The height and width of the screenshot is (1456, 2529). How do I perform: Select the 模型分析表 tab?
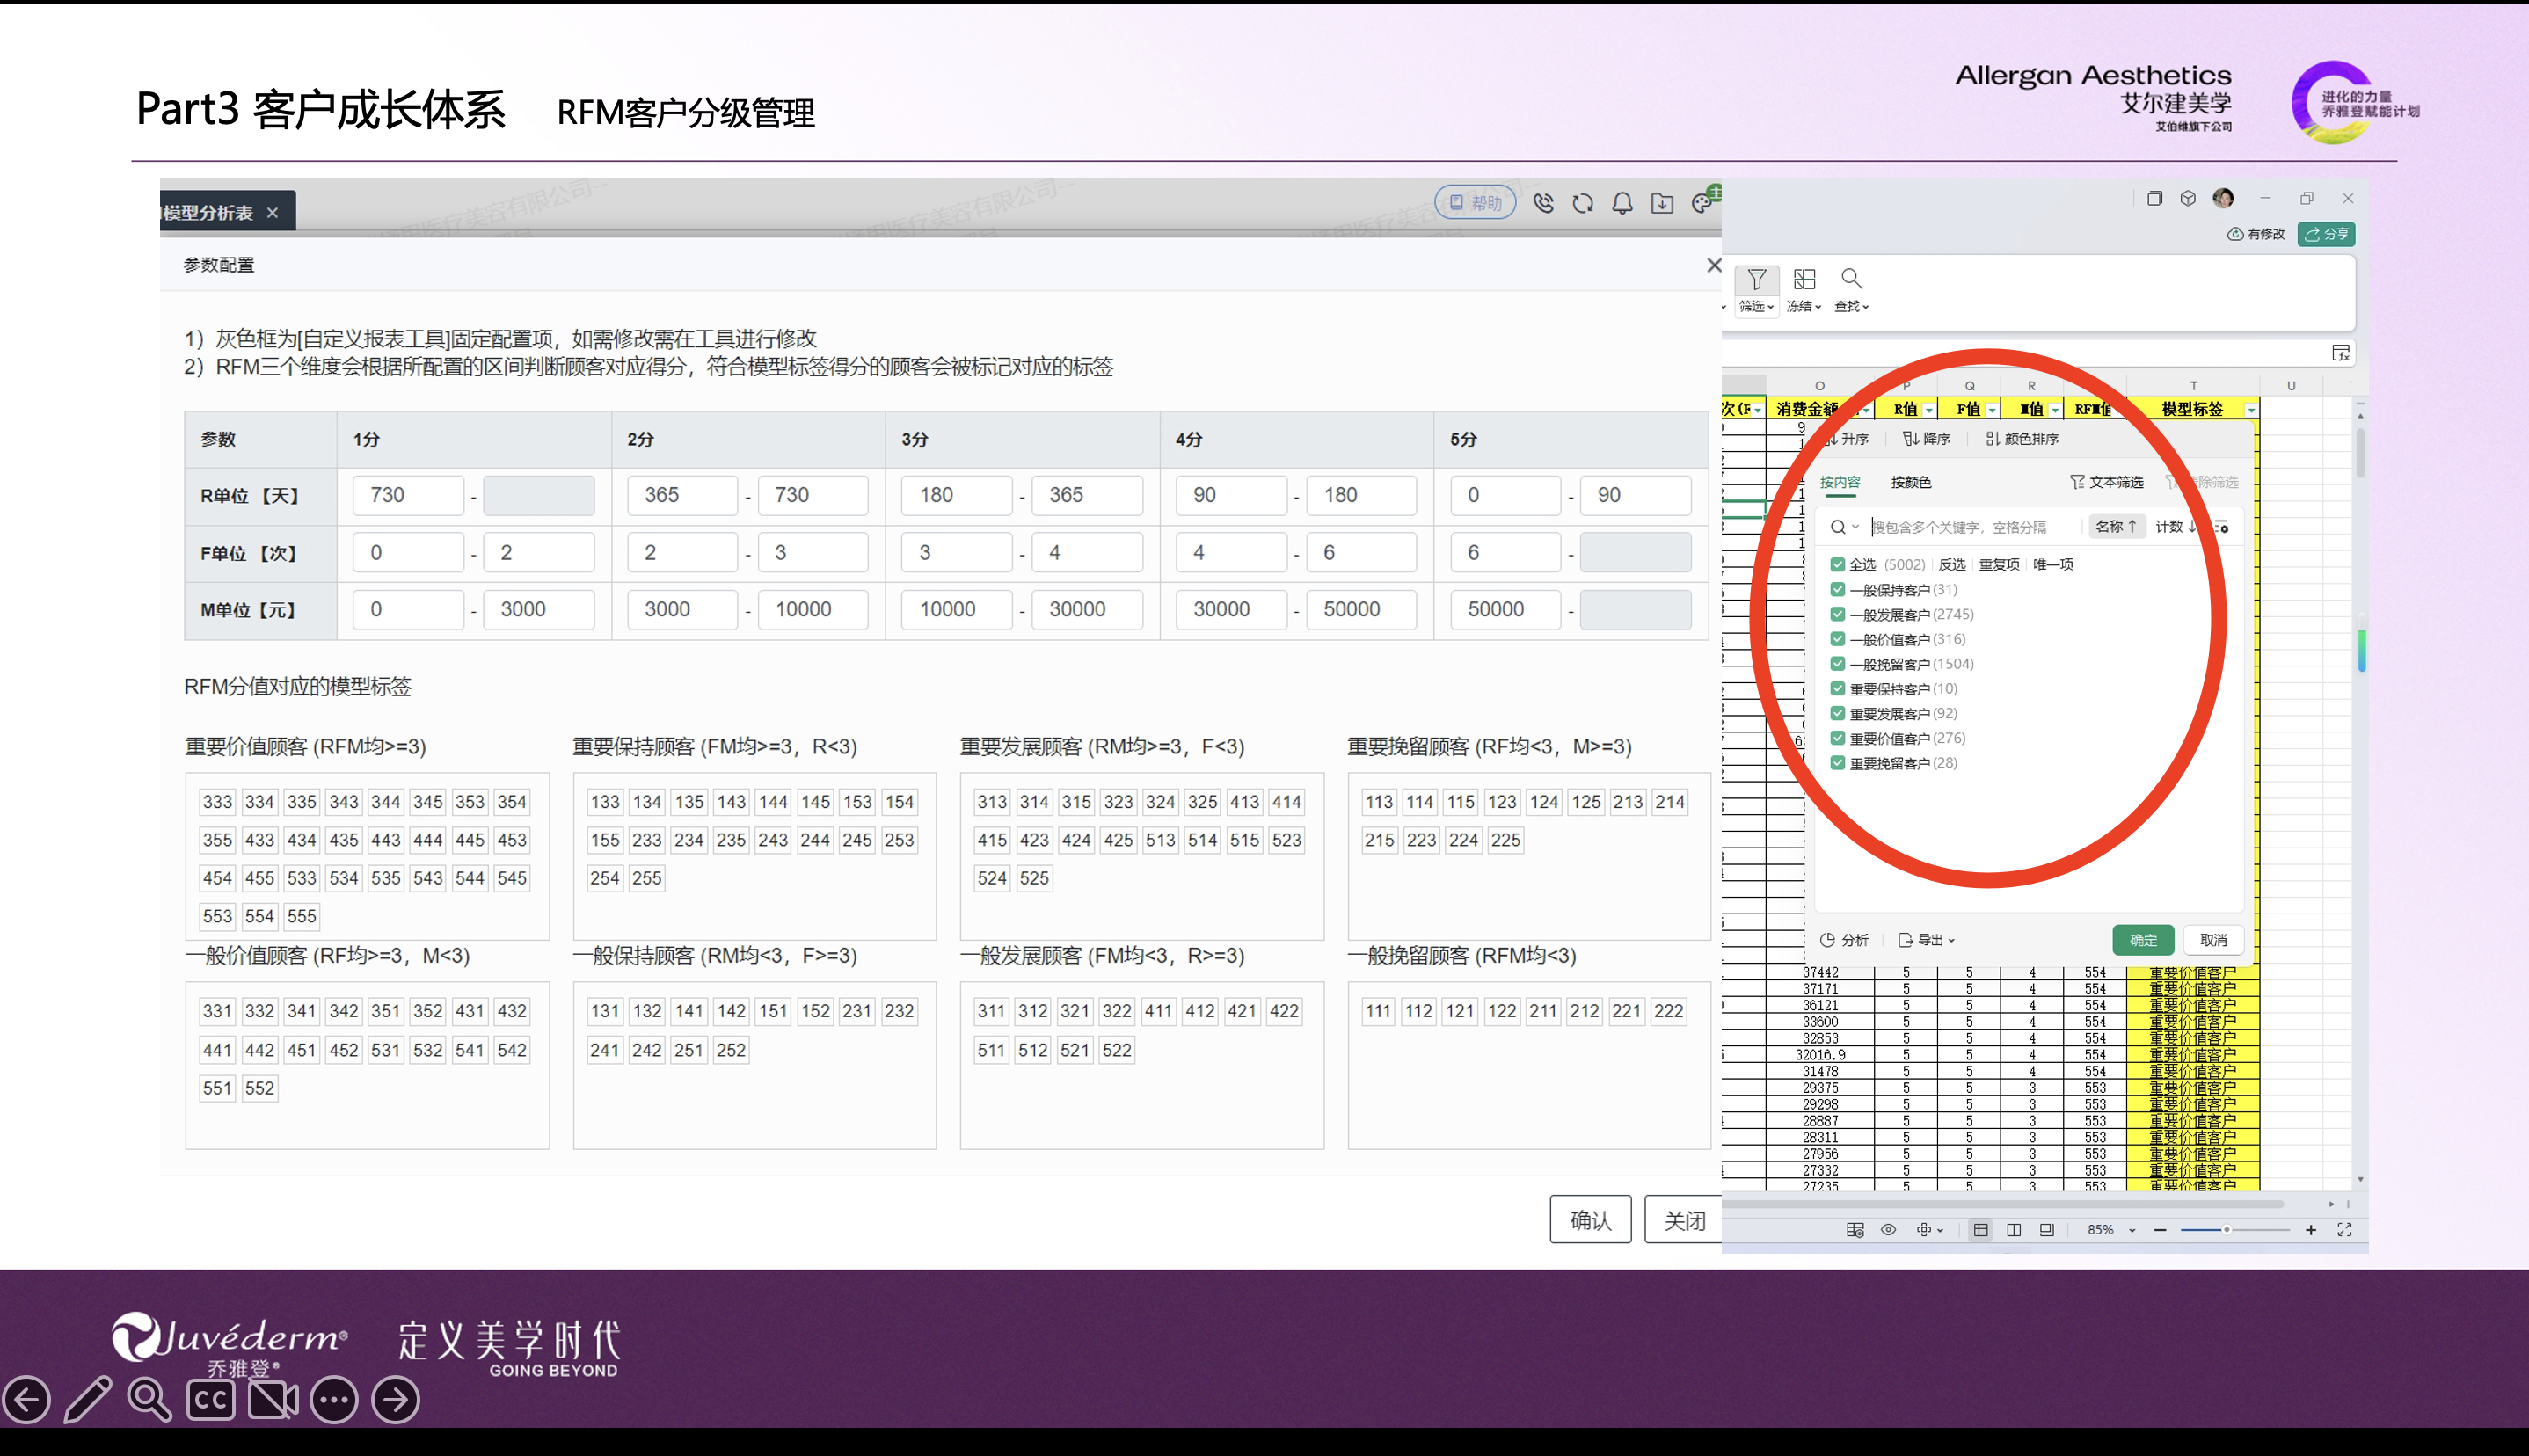pyautogui.click(x=210, y=213)
